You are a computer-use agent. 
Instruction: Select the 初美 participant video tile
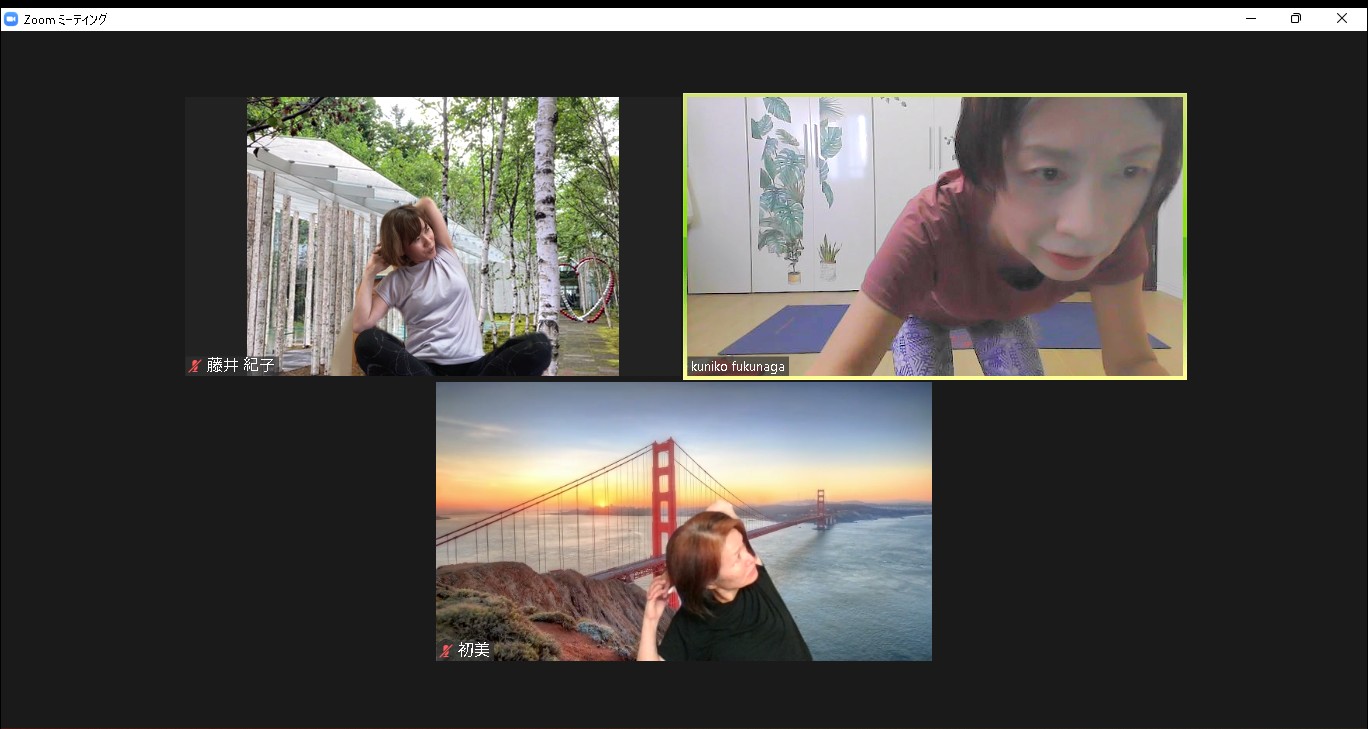point(684,521)
